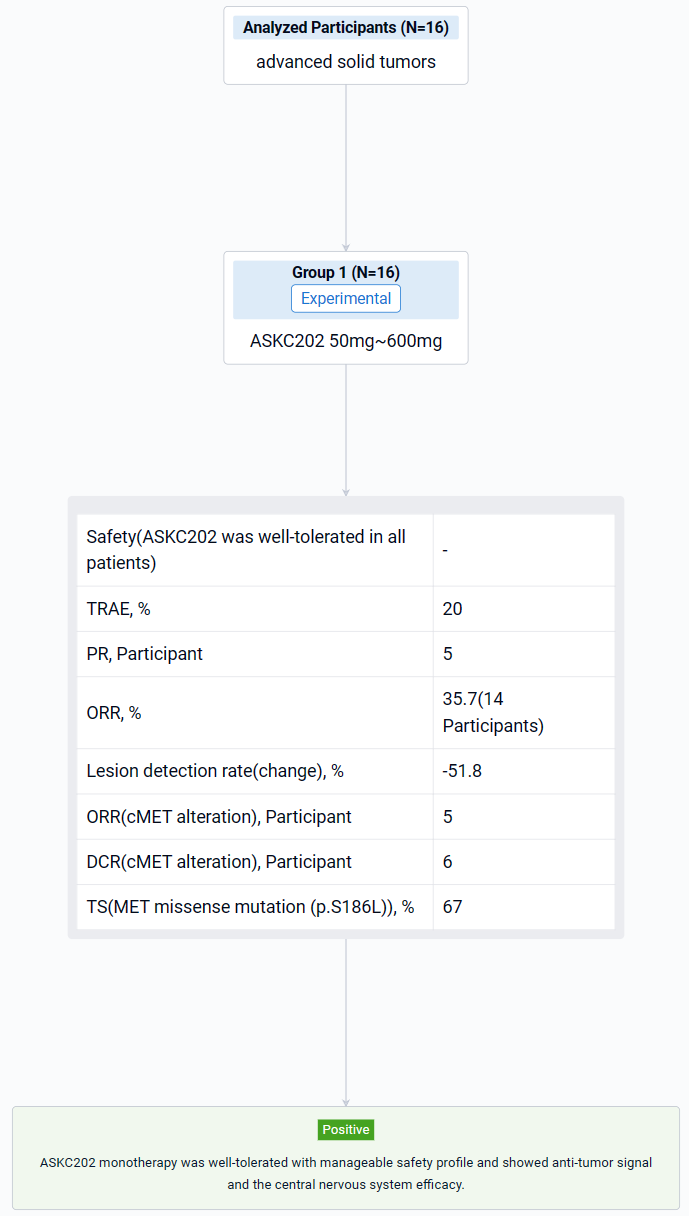Image resolution: width=689 pixels, height=1216 pixels.
Task: Click the Group 1 (N=16) heading
Action: [346, 272]
